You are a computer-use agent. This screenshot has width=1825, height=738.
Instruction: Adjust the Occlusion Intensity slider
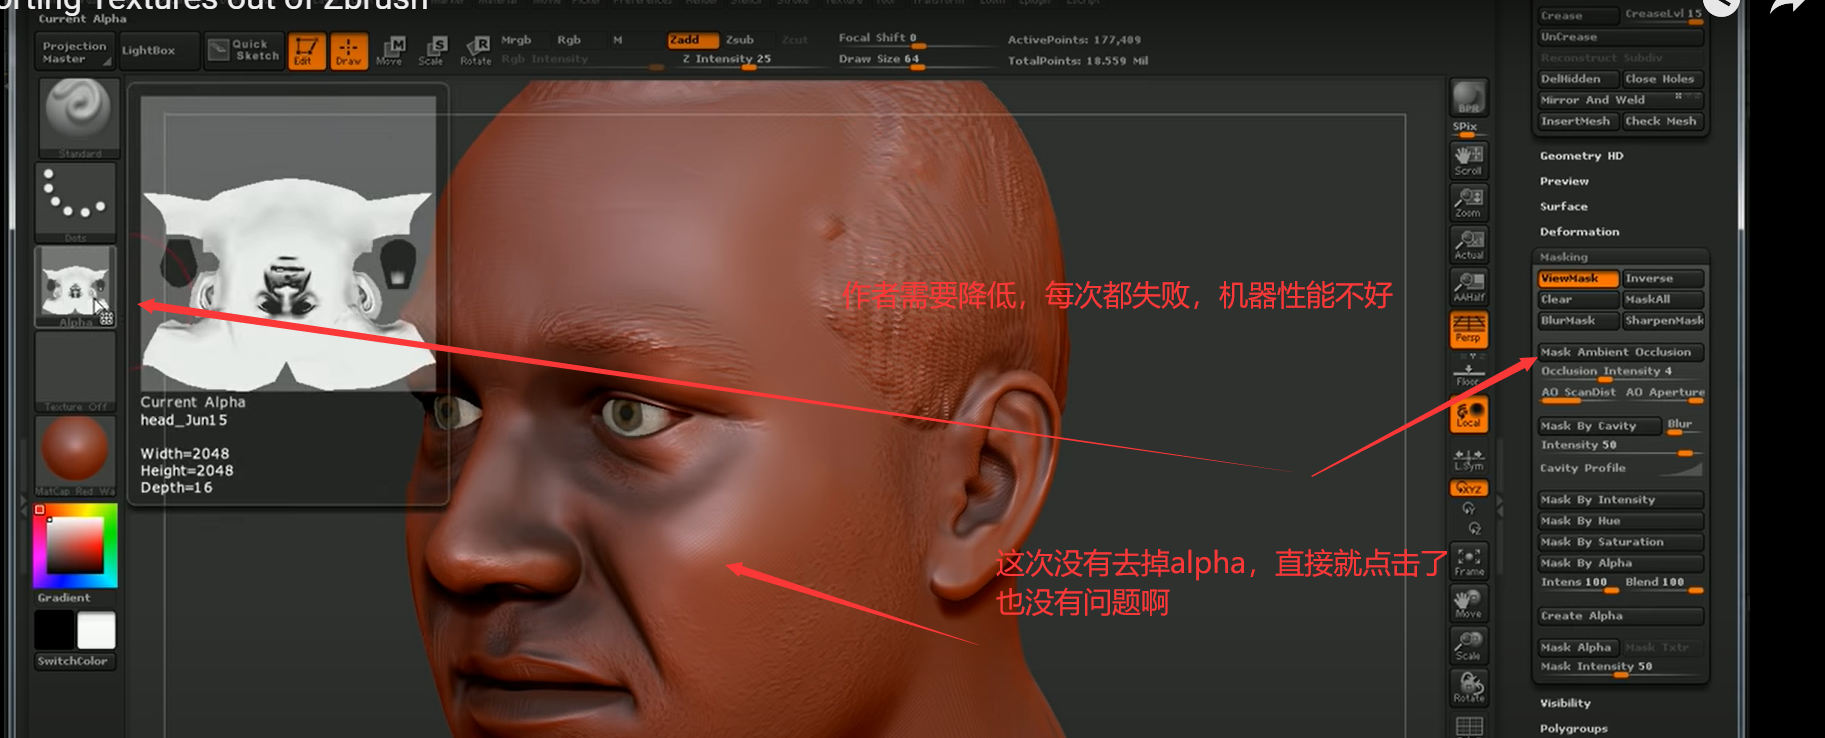click(x=1620, y=372)
